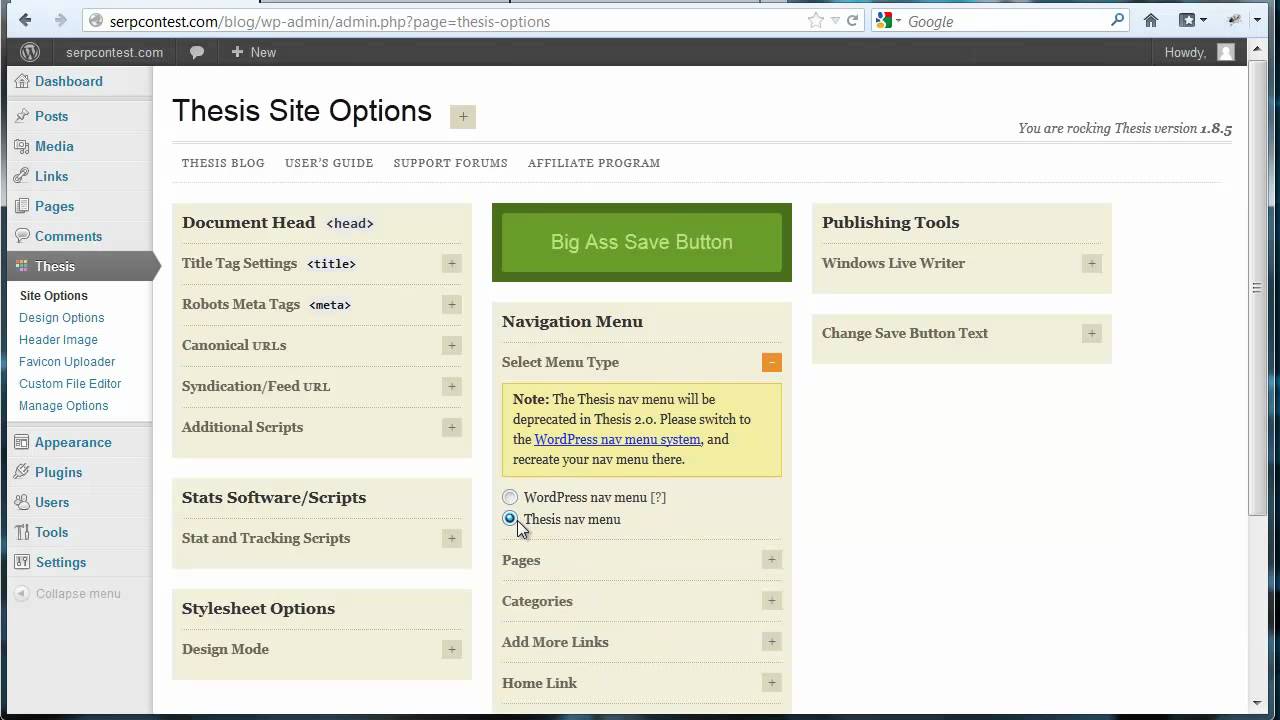Click the Comments bubble icon in sidebar
1280x720 pixels.
(x=22, y=236)
